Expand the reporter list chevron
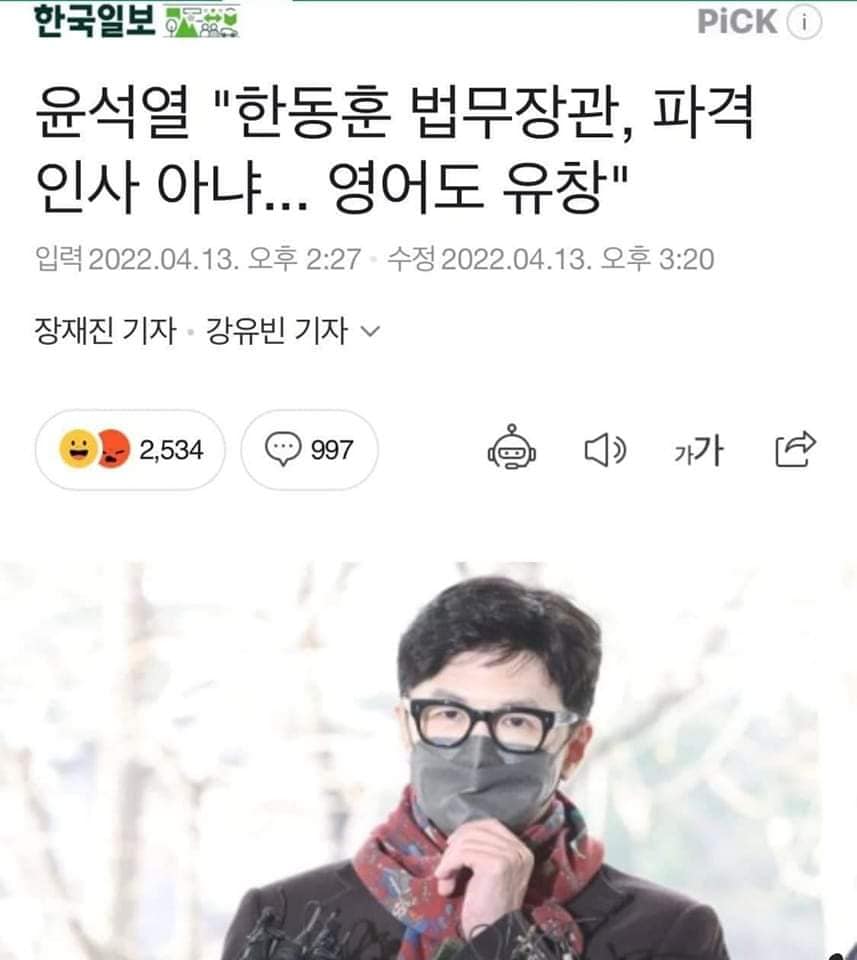This screenshot has width=857, height=960. 370,331
